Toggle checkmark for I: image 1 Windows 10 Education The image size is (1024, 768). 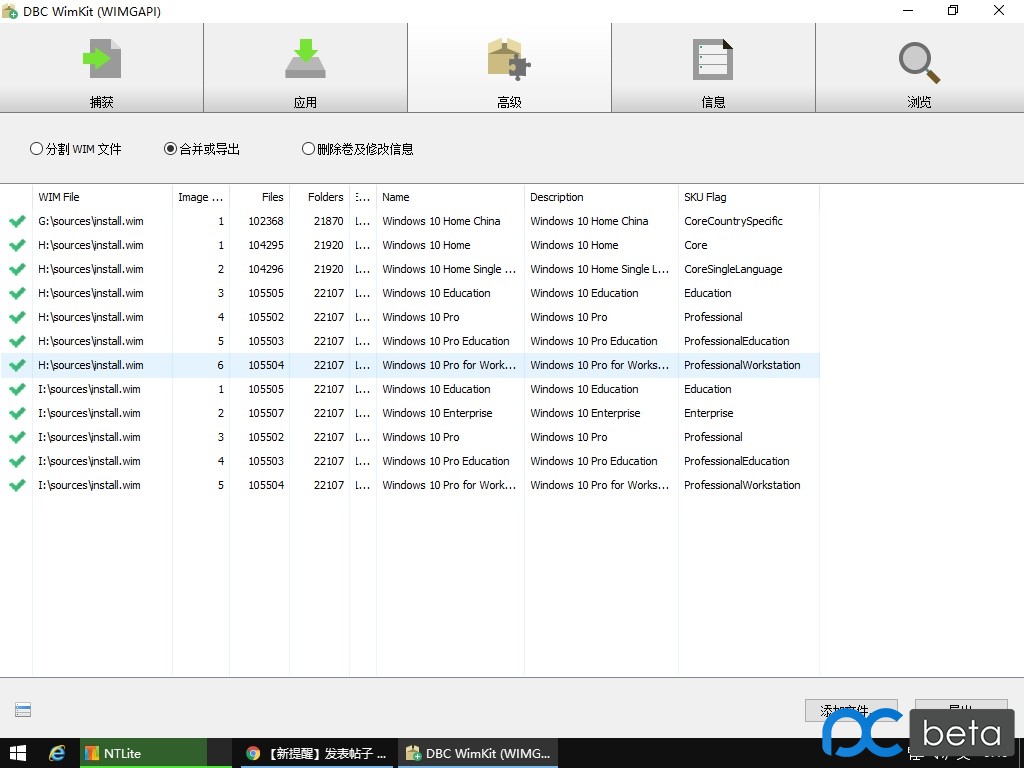tap(18, 389)
